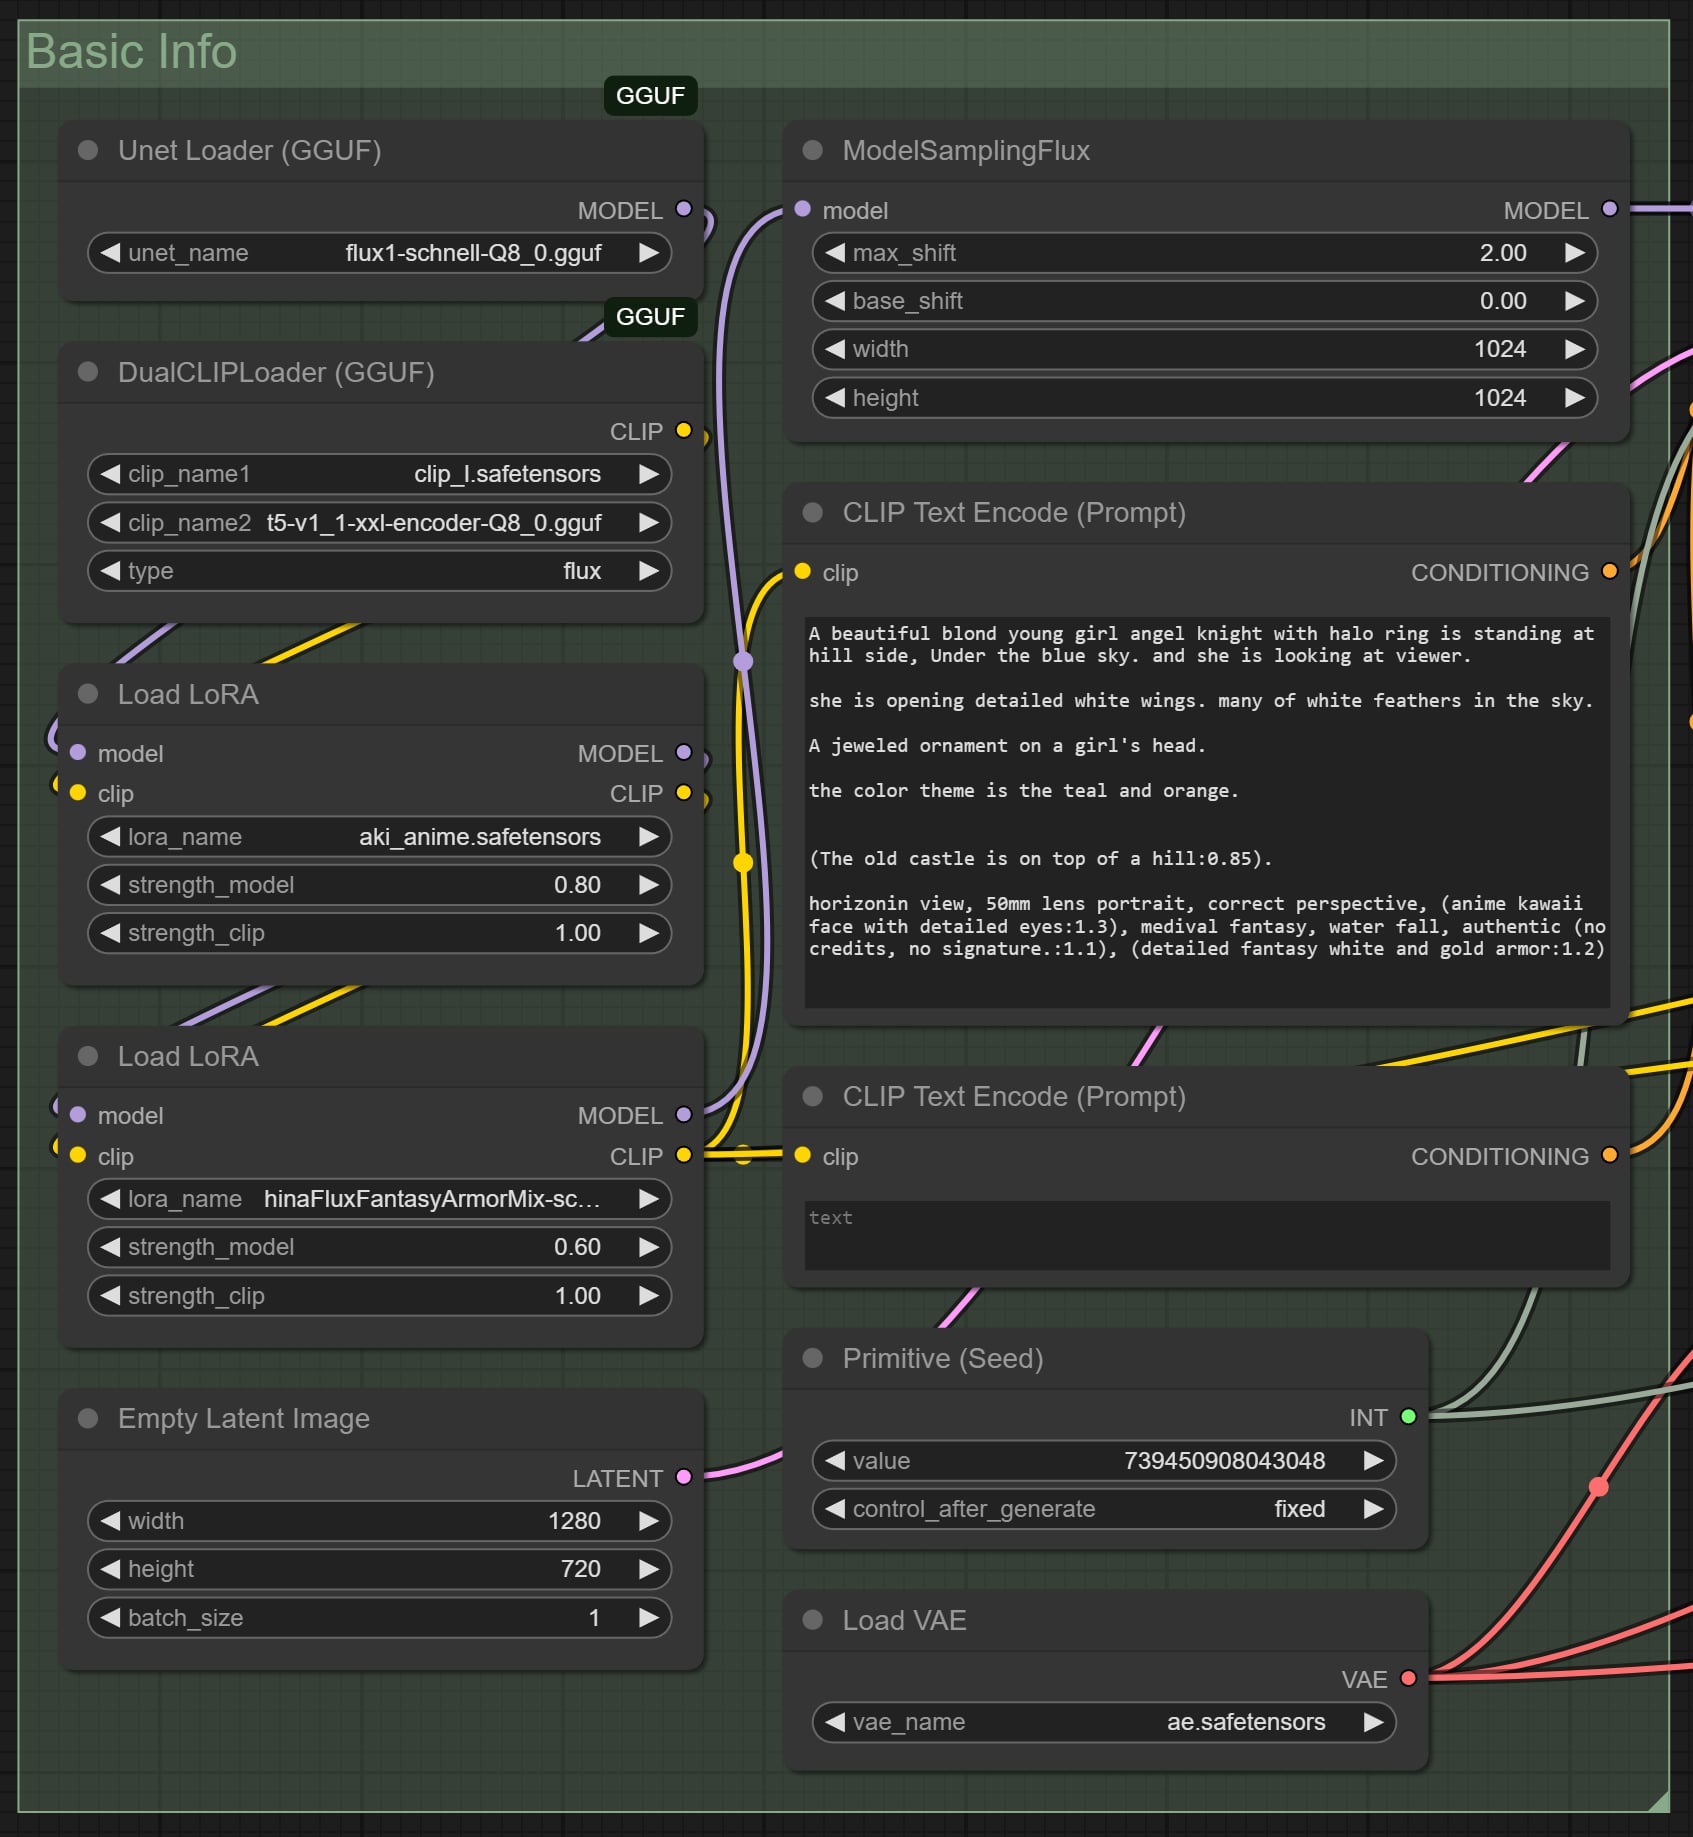Decrease Empty Latent Image height left arrow
This screenshot has height=1837, width=1693.
coord(110,1569)
